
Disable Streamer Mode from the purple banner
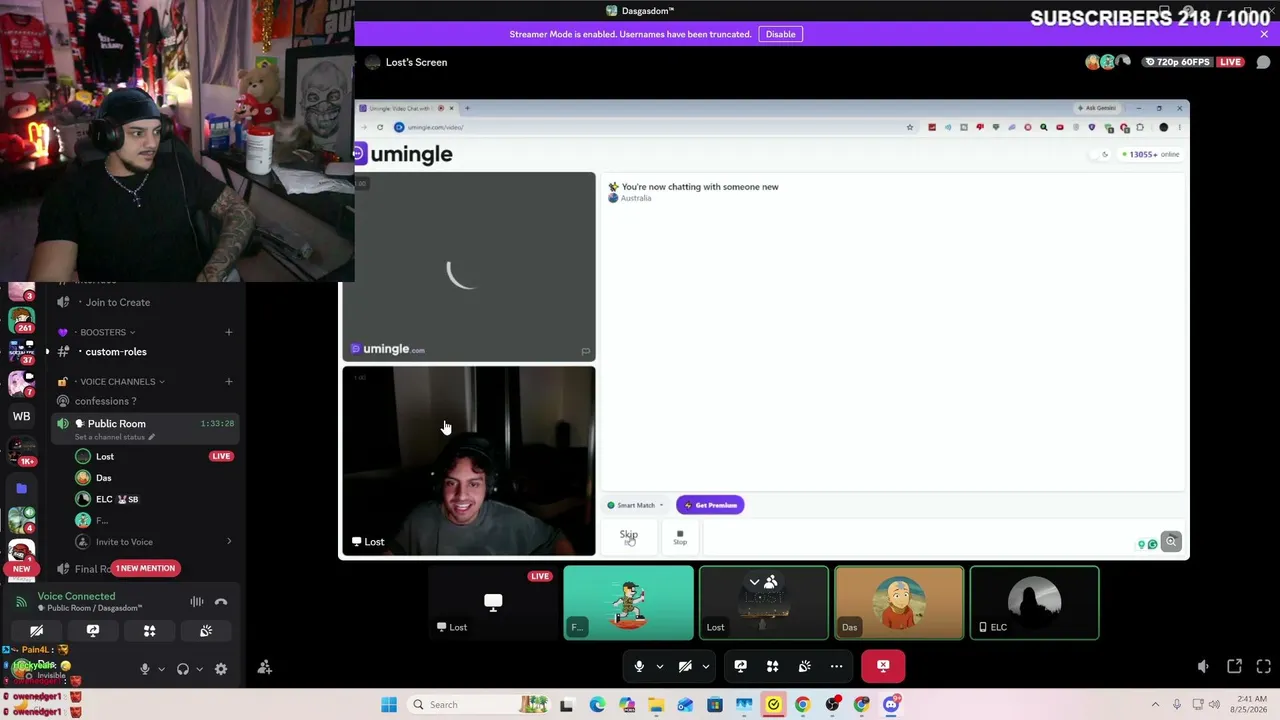point(780,34)
